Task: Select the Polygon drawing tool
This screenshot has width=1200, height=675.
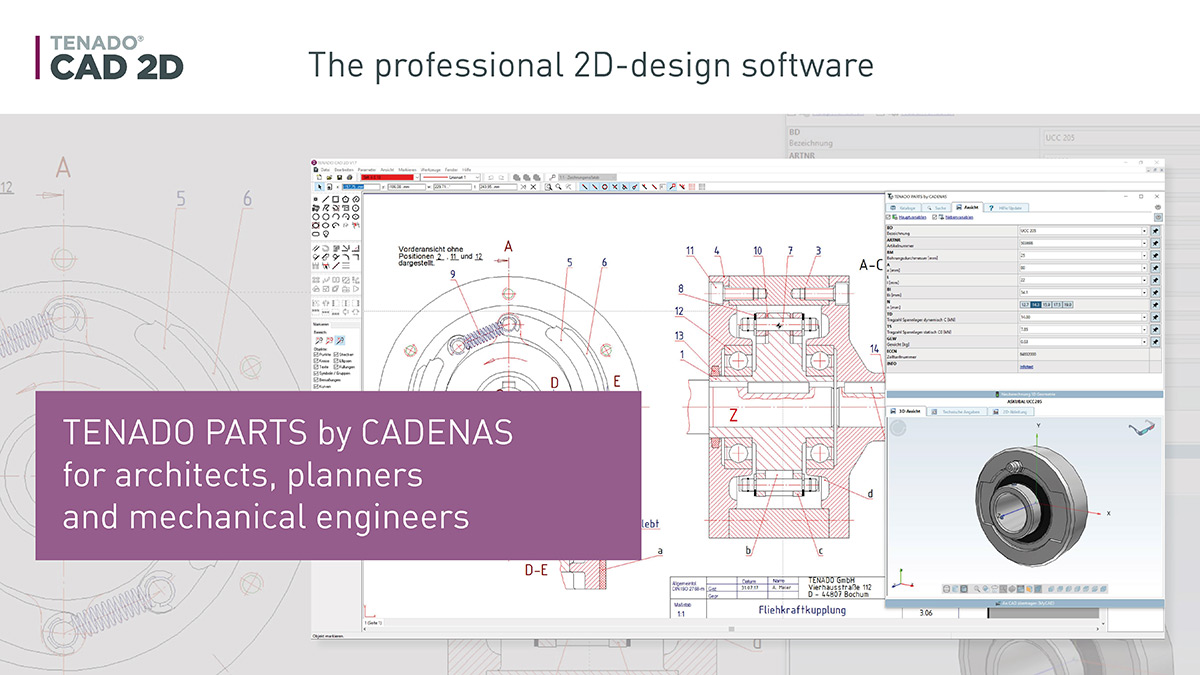Action: (346, 199)
